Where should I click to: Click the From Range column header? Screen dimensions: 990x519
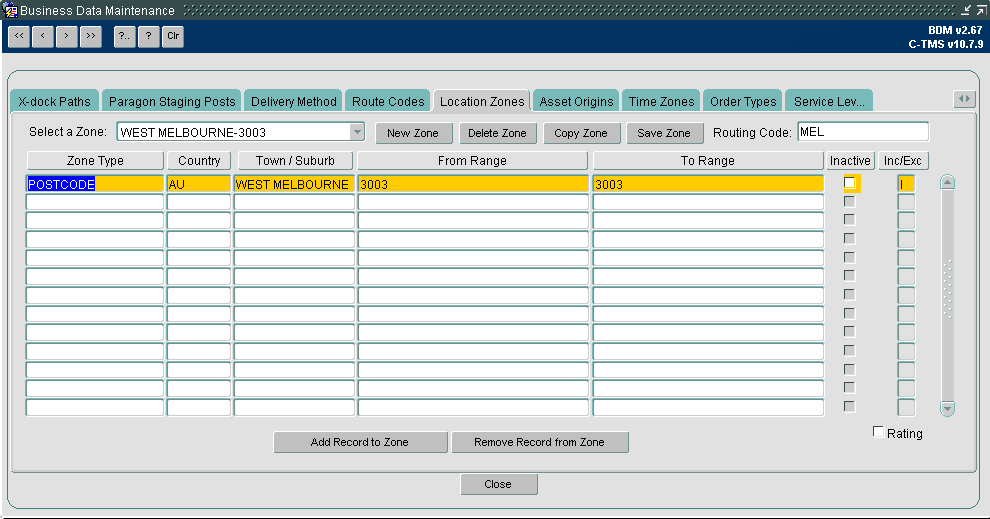472,161
